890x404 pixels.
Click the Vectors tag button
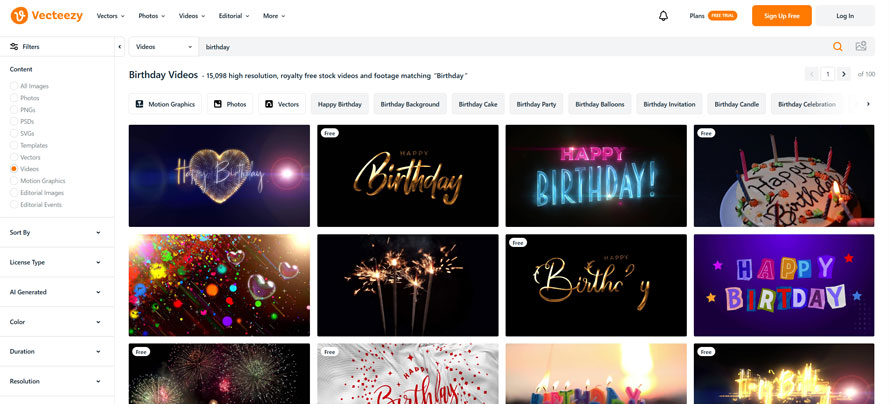tap(282, 104)
